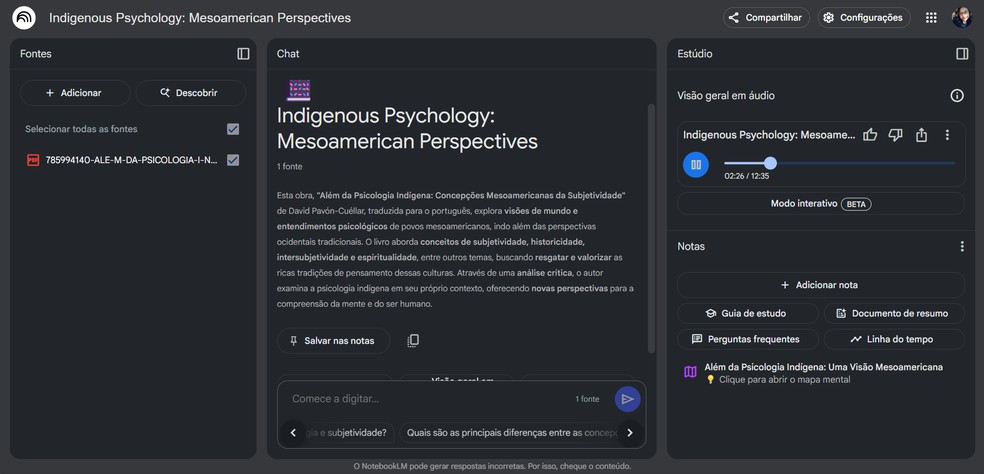Open Configurações menu

pos(864,18)
